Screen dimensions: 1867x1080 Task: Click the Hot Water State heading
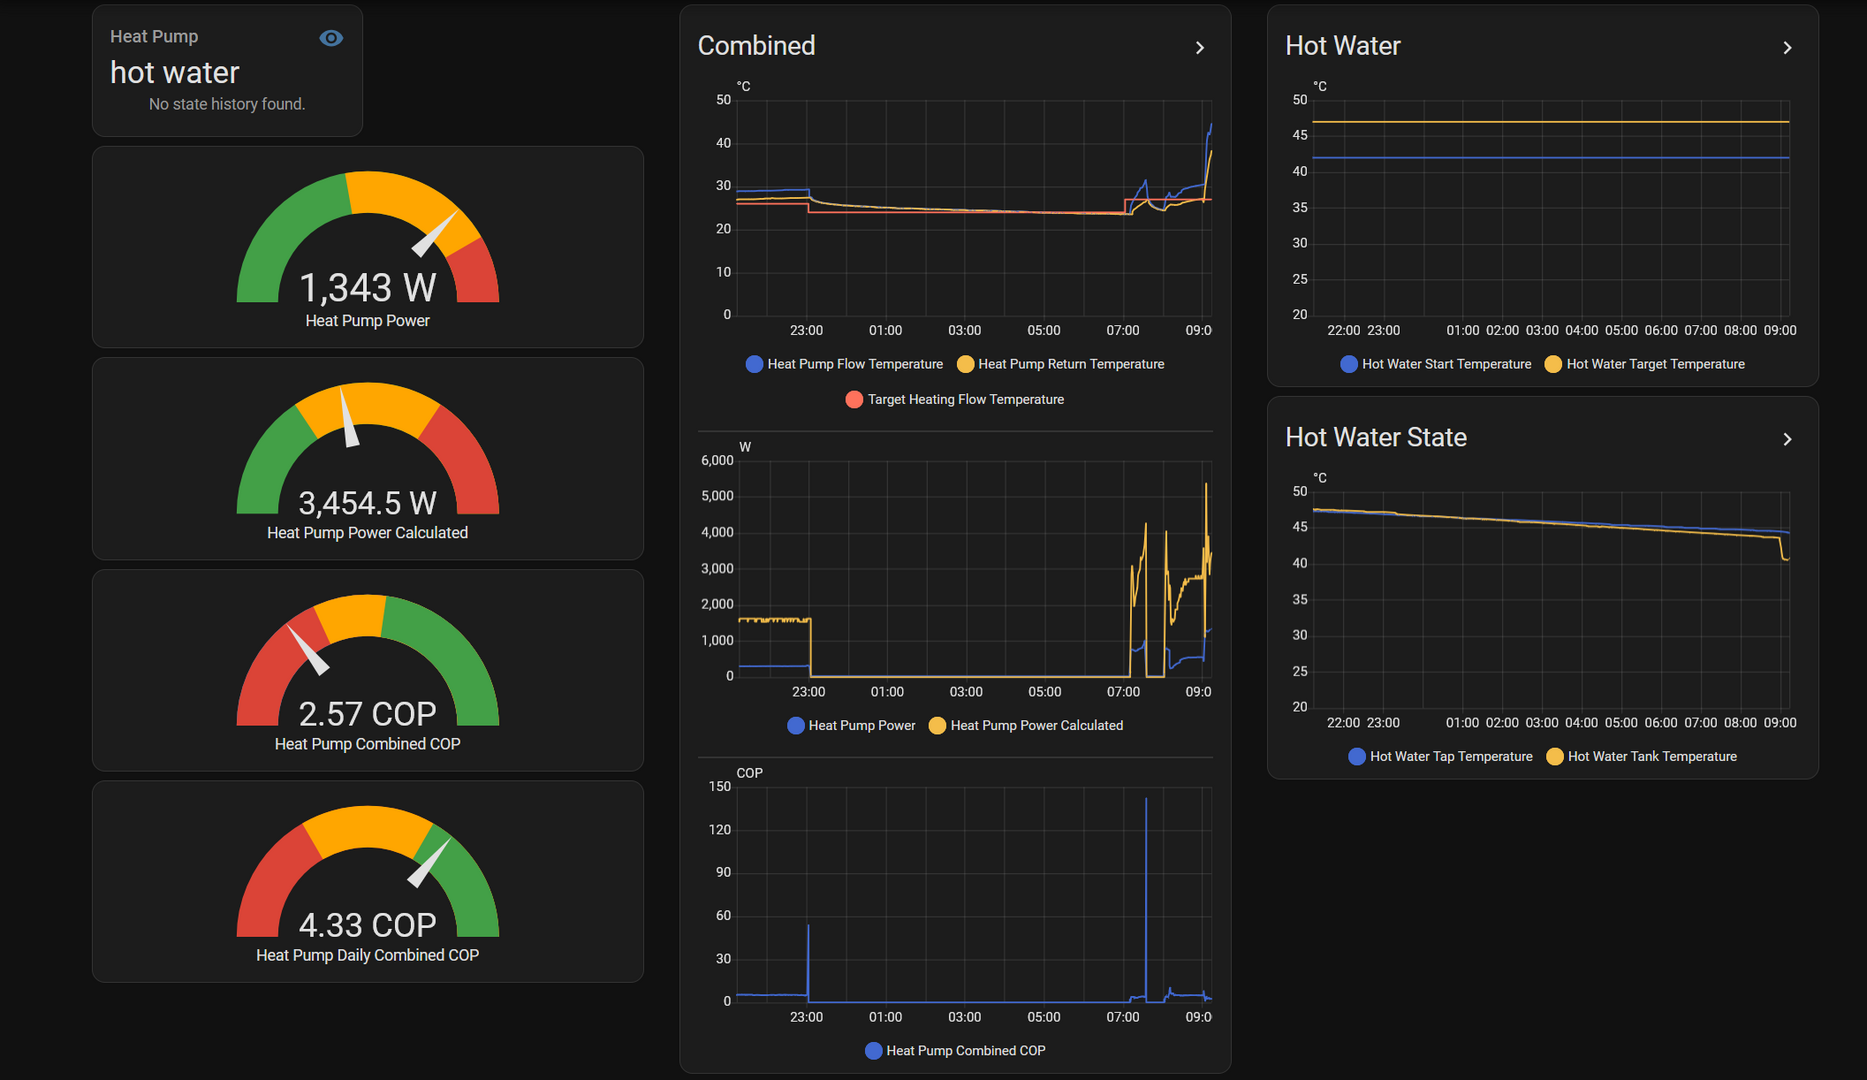pyautogui.click(x=1375, y=437)
